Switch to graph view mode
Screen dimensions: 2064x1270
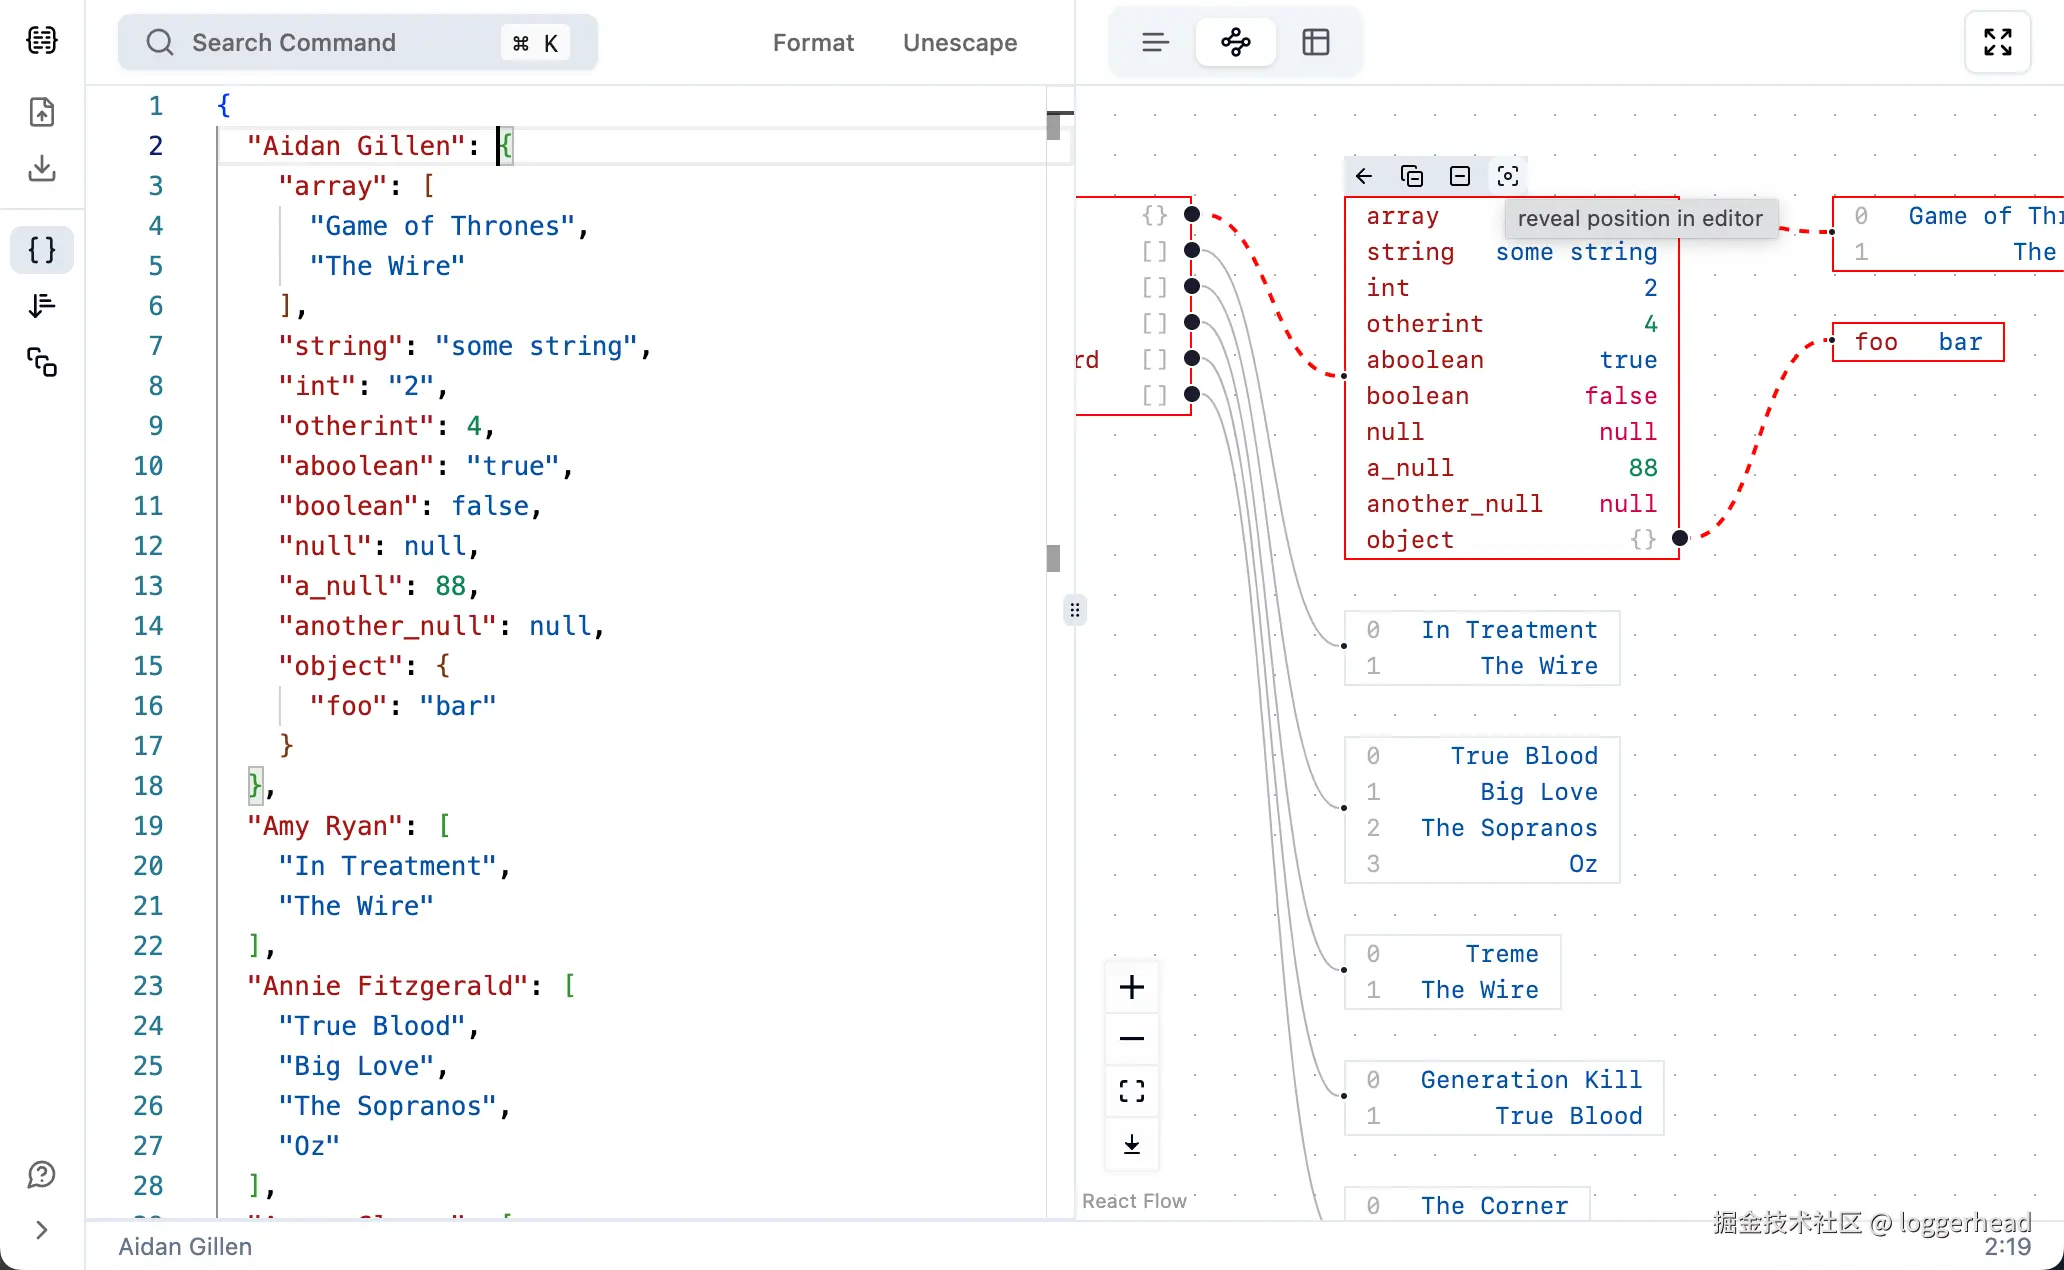pyautogui.click(x=1236, y=42)
